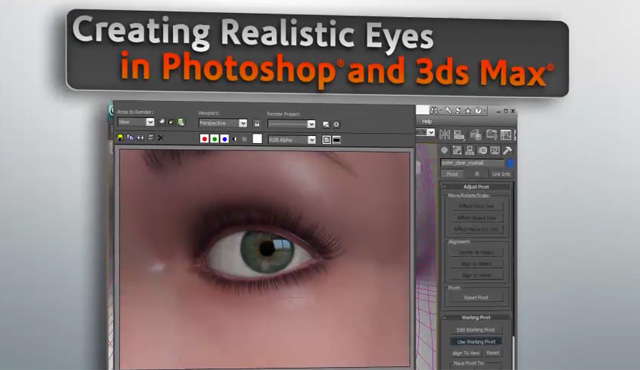The width and height of the screenshot is (640, 370).
Task: Click the rendered eye image
Action: pyautogui.click(x=264, y=258)
